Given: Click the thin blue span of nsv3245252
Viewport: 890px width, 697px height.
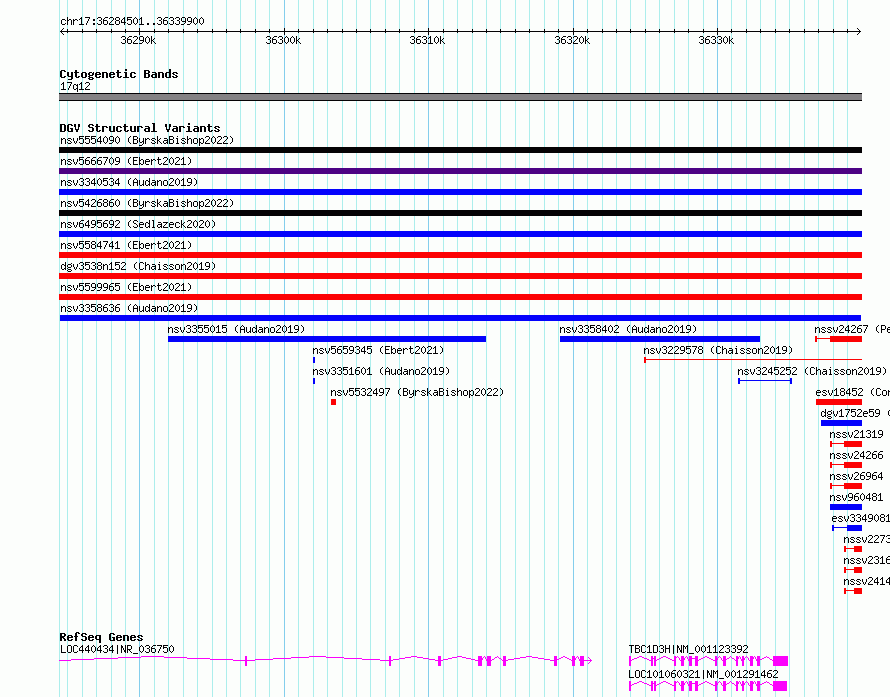Looking at the screenshot, I should click(765, 381).
